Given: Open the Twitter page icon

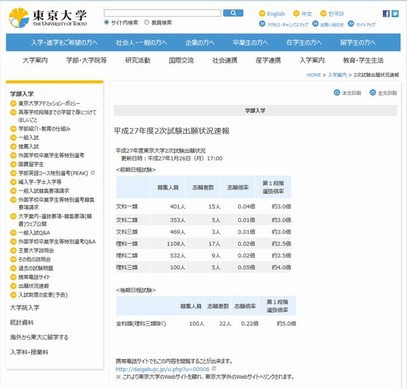Looking at the screenshot, I should (x=395, y=14).
